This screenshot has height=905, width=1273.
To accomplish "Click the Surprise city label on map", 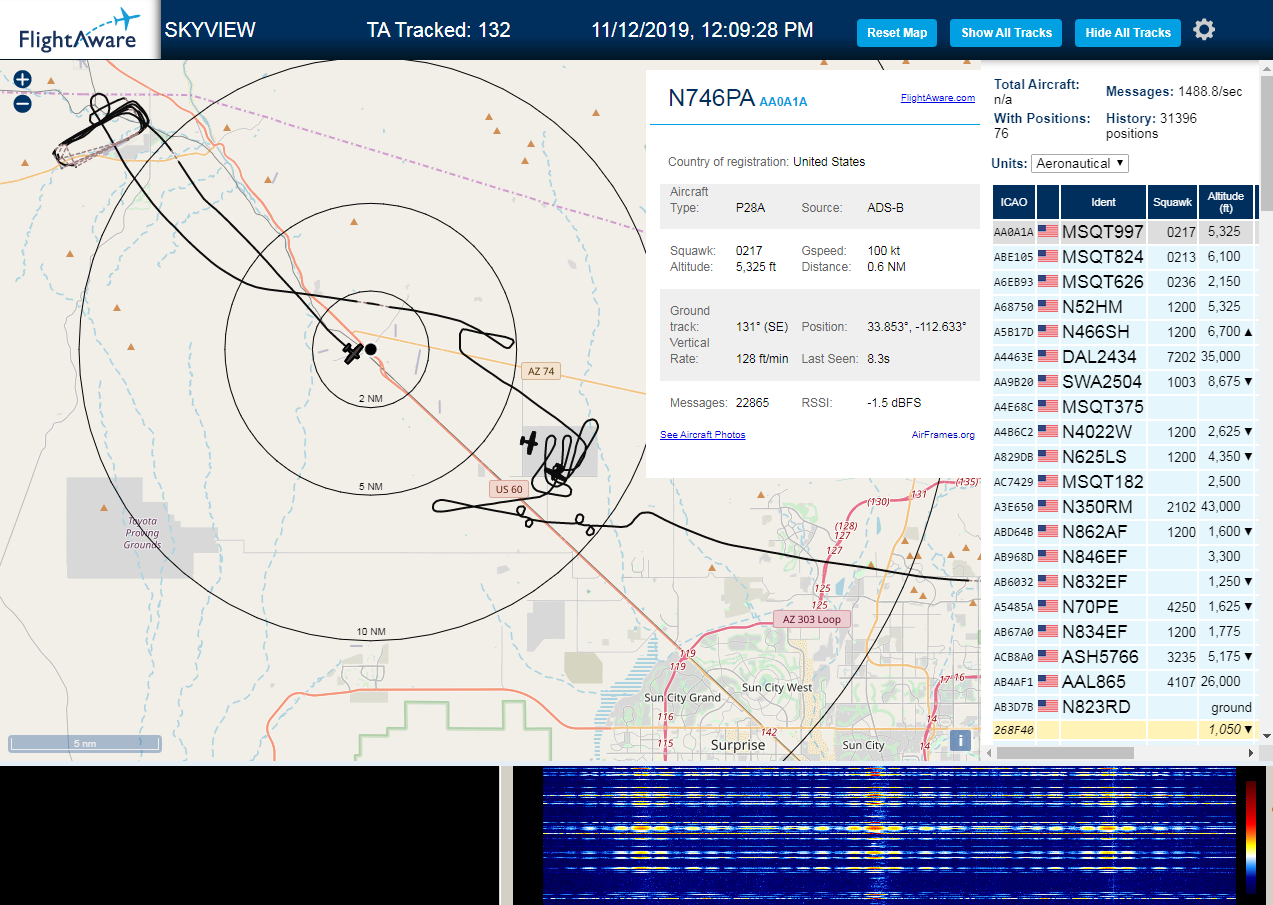I will coord(738,745).
